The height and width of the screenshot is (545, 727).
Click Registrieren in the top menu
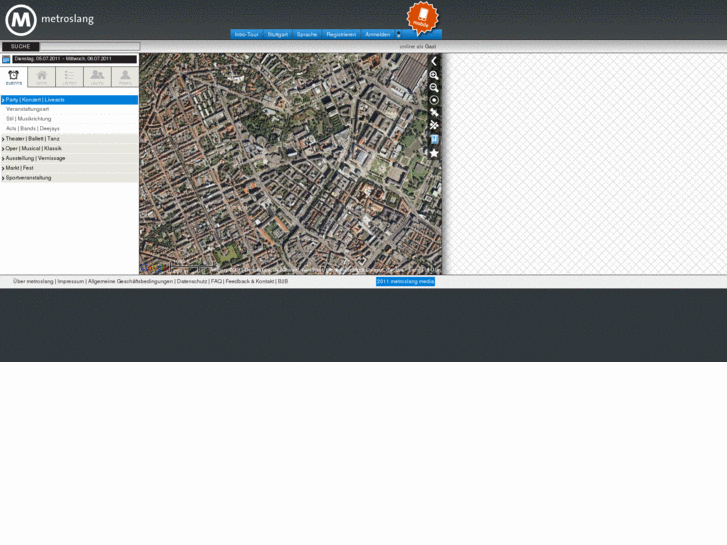point(341,34)
